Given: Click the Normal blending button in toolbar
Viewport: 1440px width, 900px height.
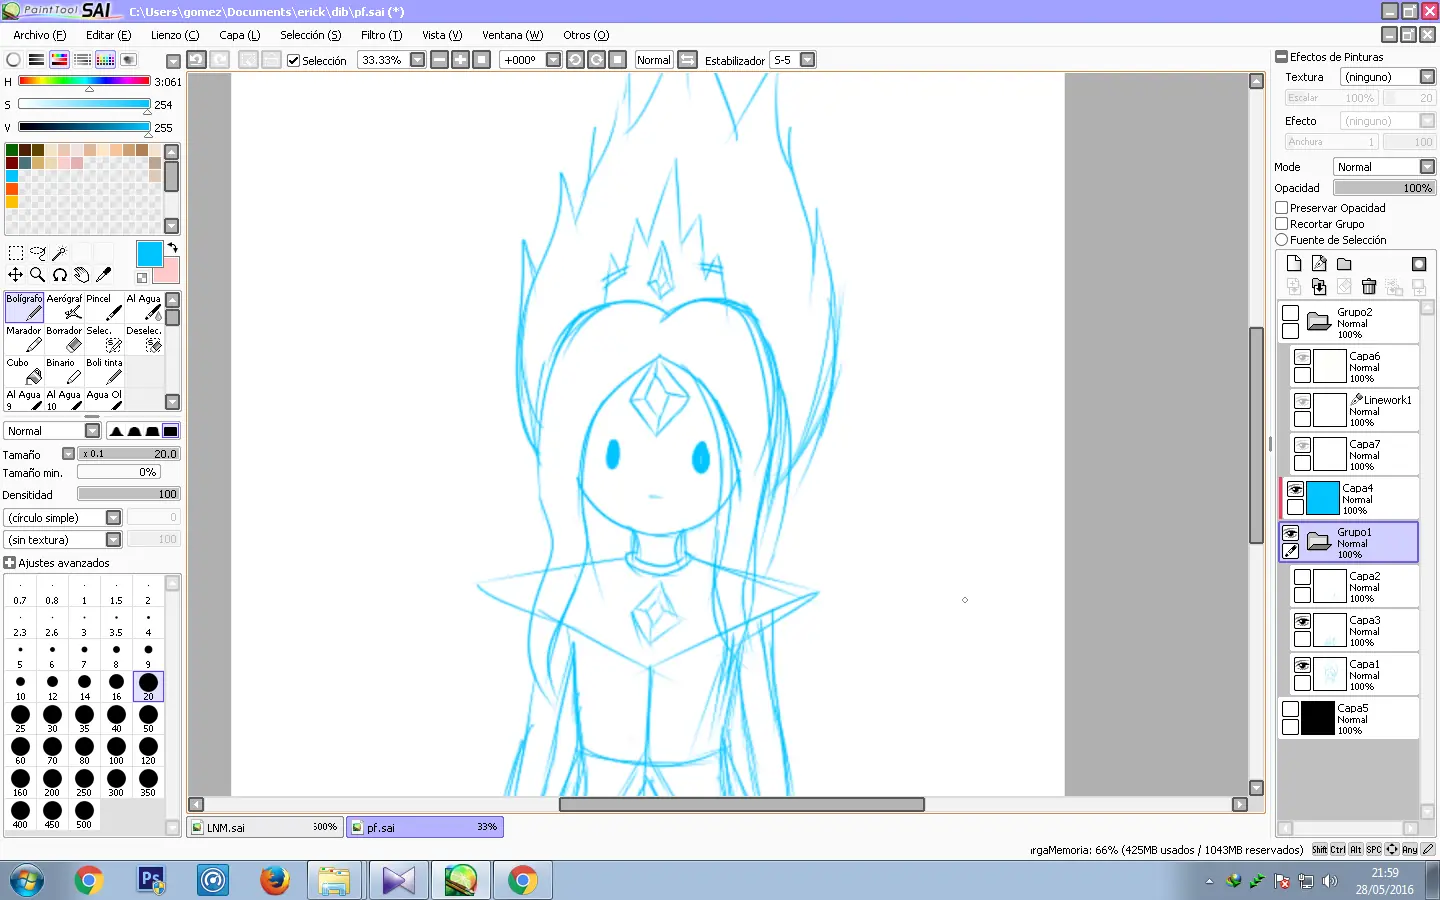Looking at the screenshot, I should (x=654, y=60).
